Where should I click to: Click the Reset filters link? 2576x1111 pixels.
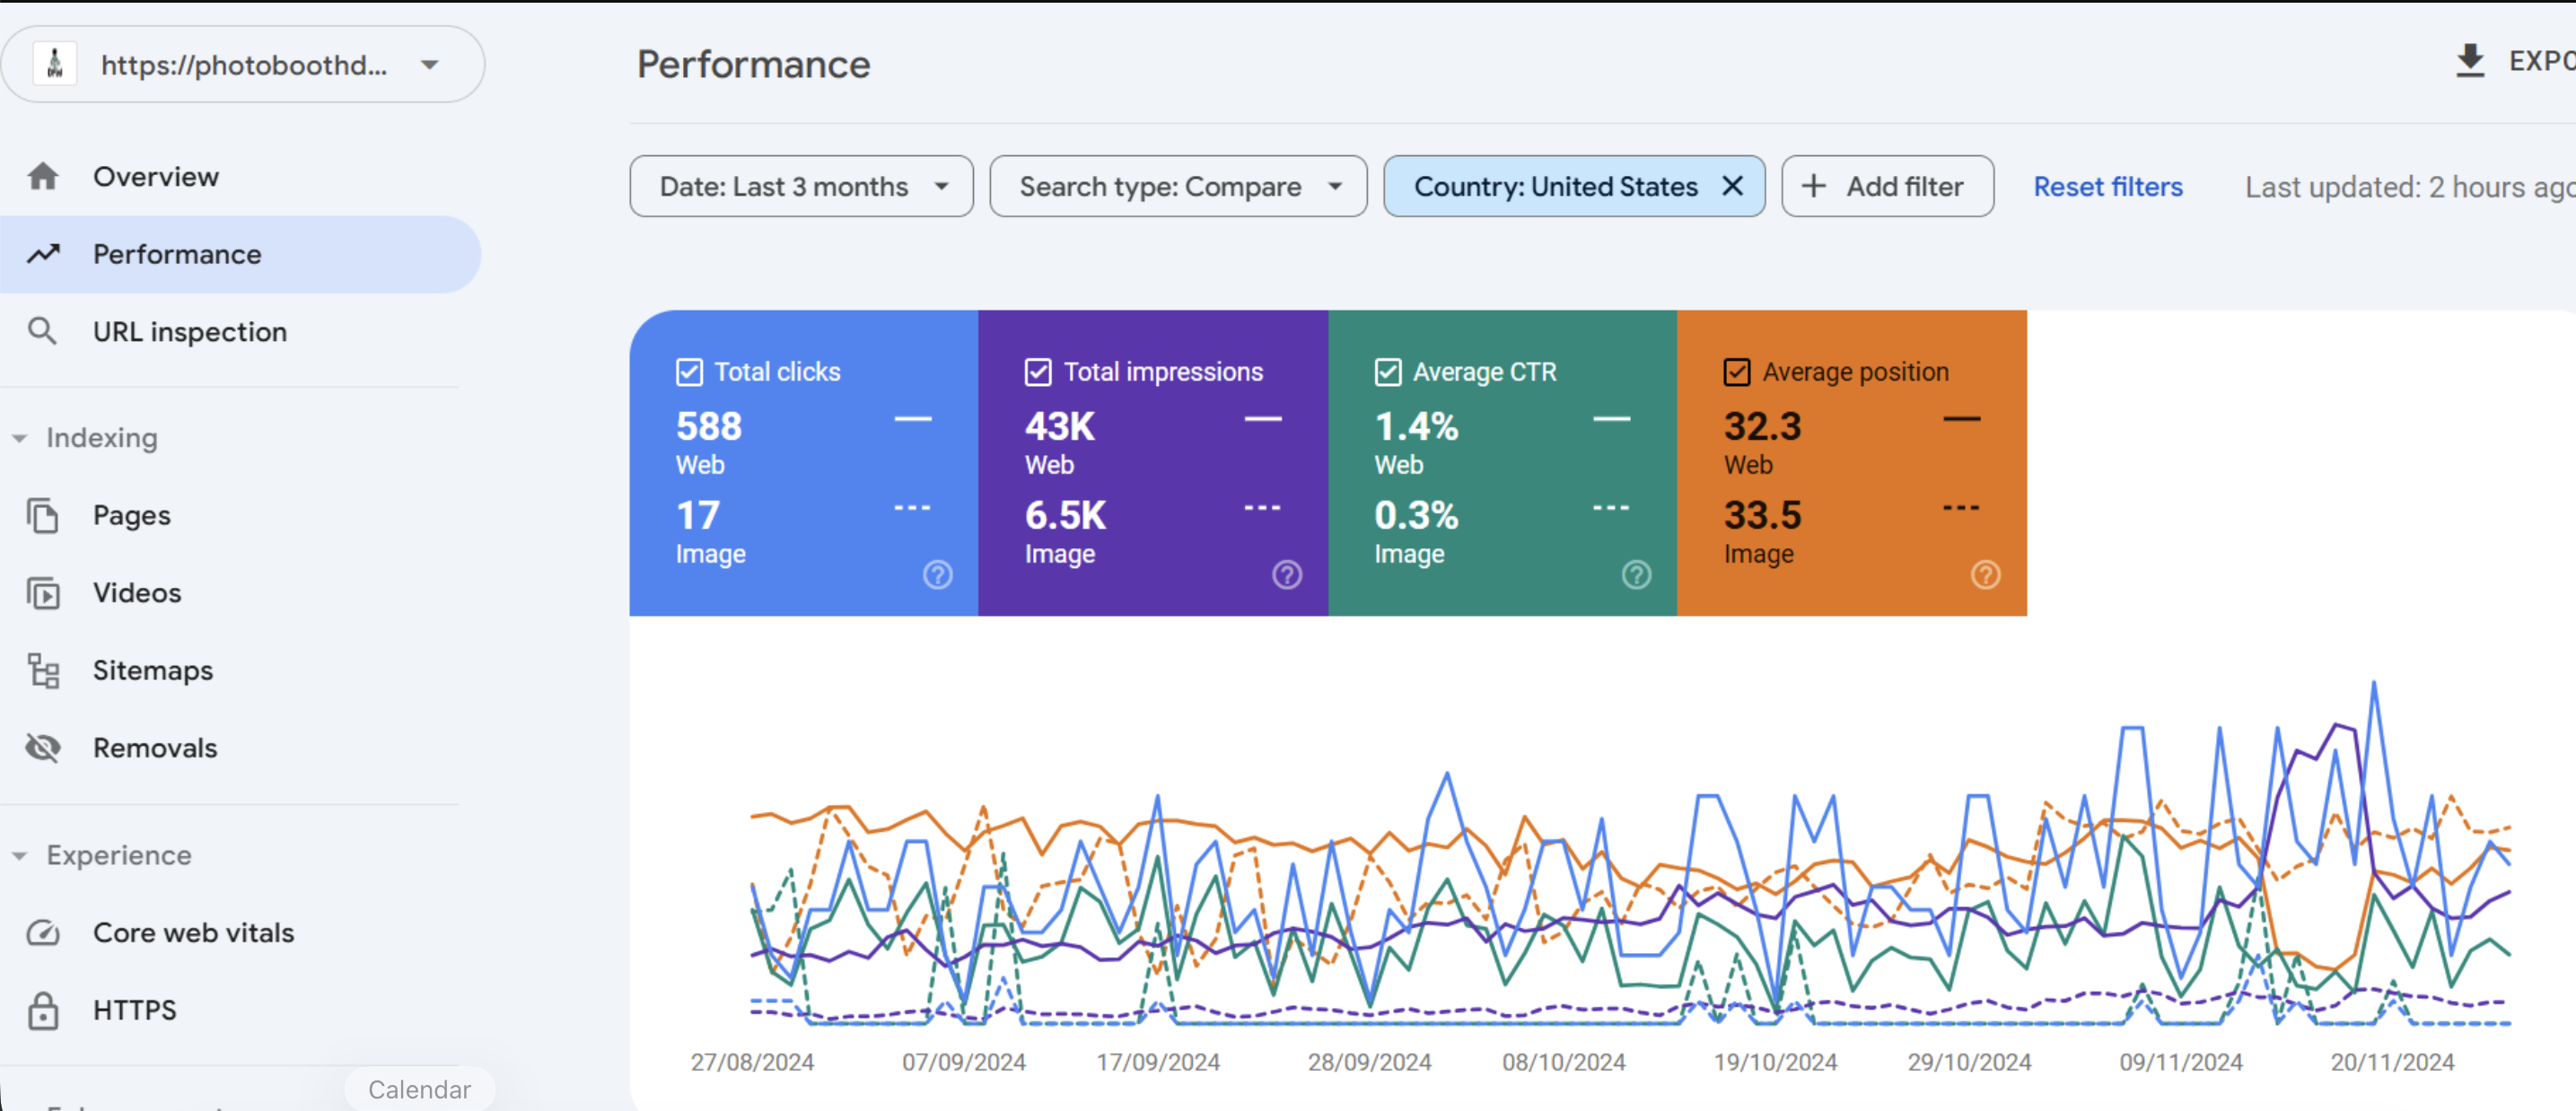(2108, 187)
